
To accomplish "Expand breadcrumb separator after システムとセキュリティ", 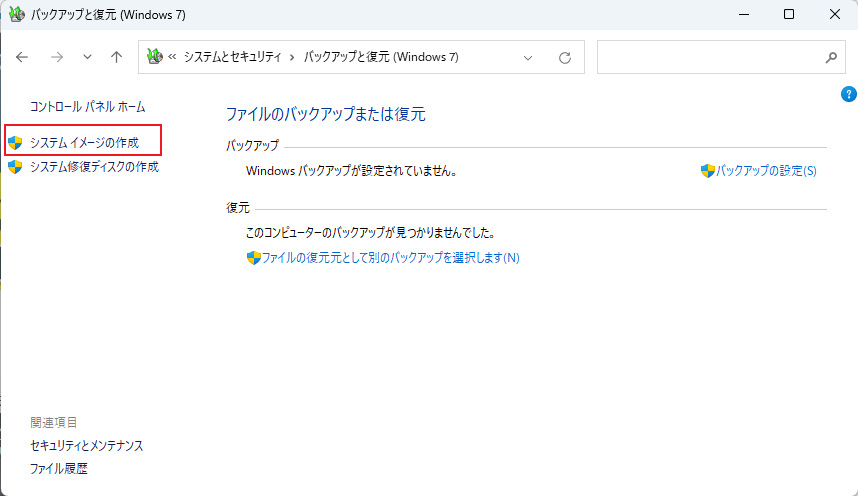I will 292,57.
